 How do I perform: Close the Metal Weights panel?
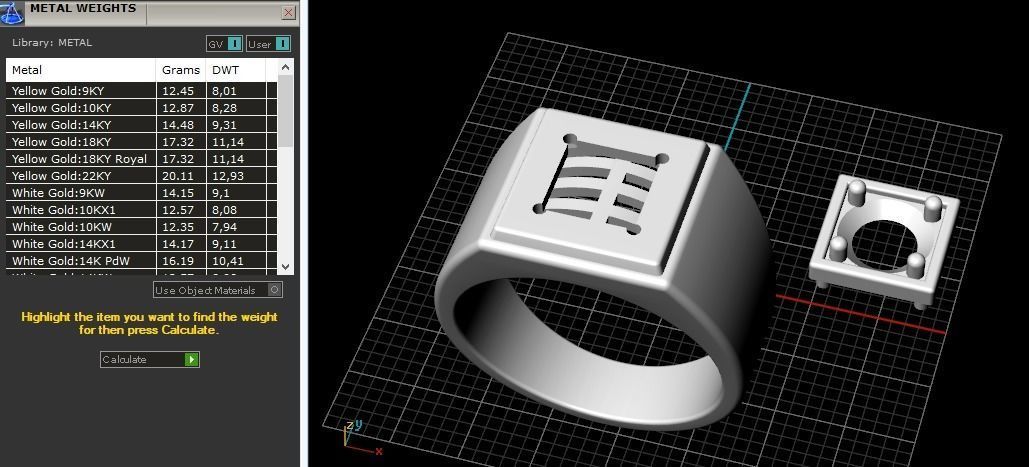[x=289, y=12]
